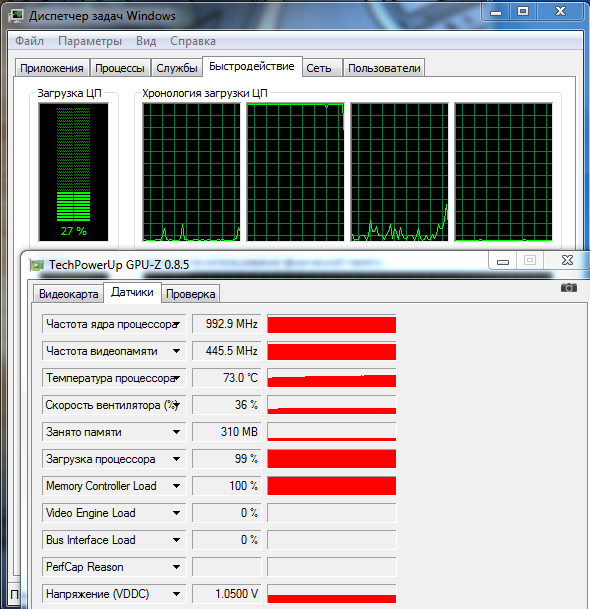Screen dimensions: 590x609
Task: Click the GPU core clock red graph
Action: 332,324
